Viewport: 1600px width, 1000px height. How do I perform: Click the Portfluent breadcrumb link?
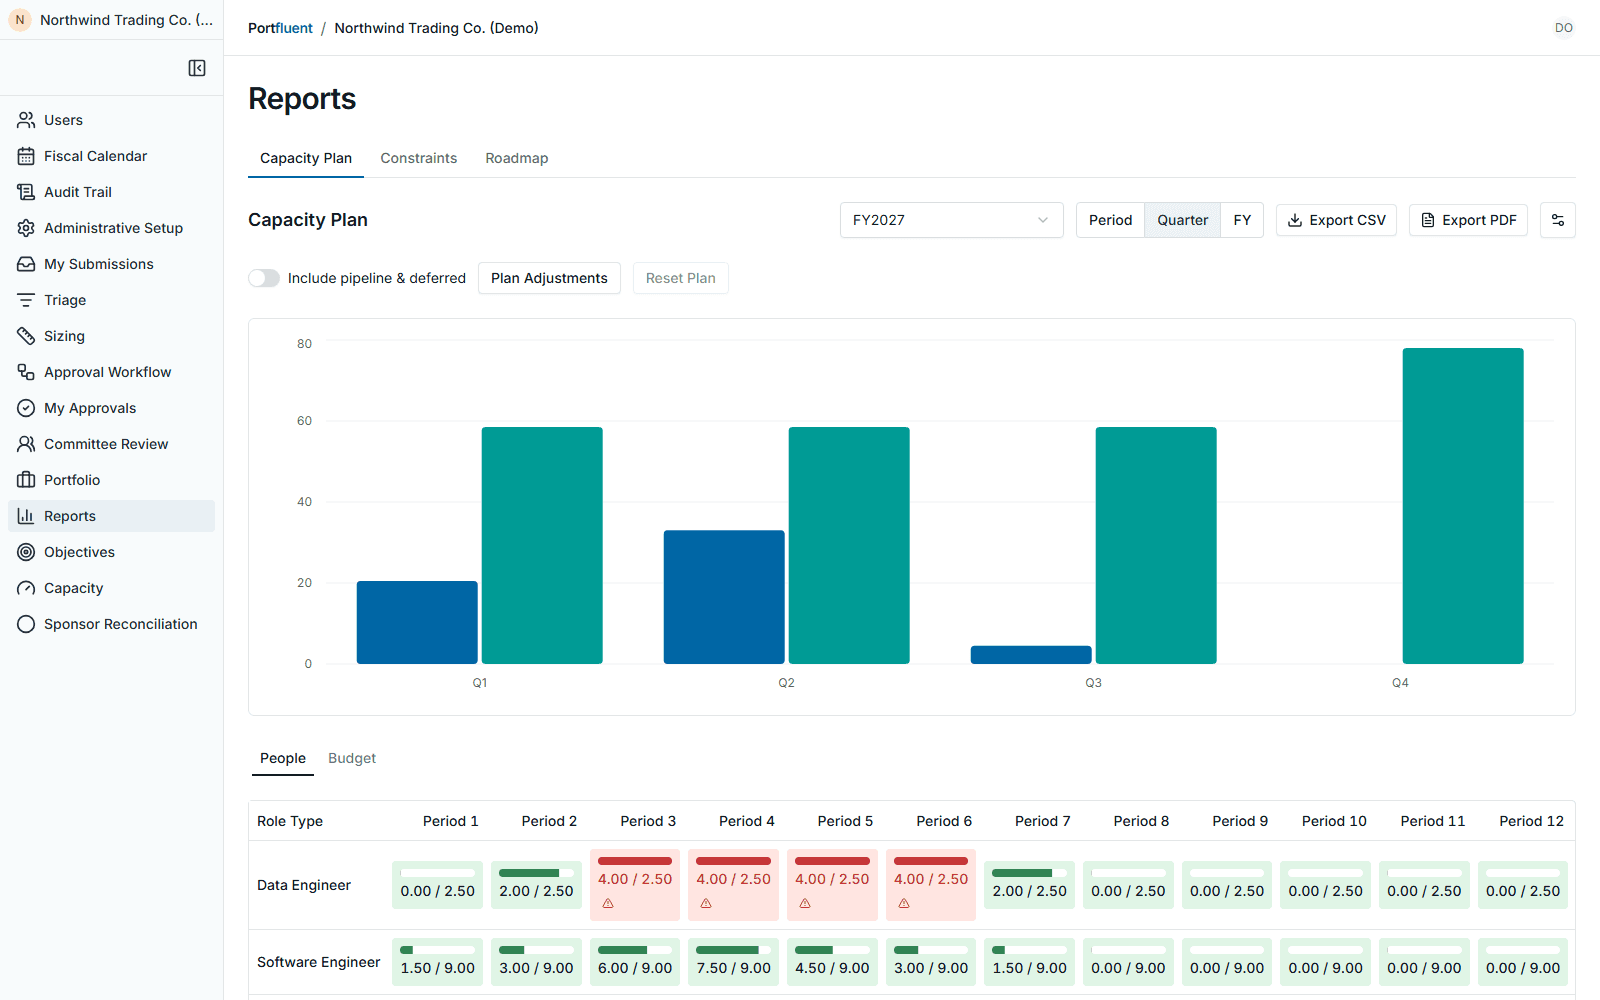point(280,28)
